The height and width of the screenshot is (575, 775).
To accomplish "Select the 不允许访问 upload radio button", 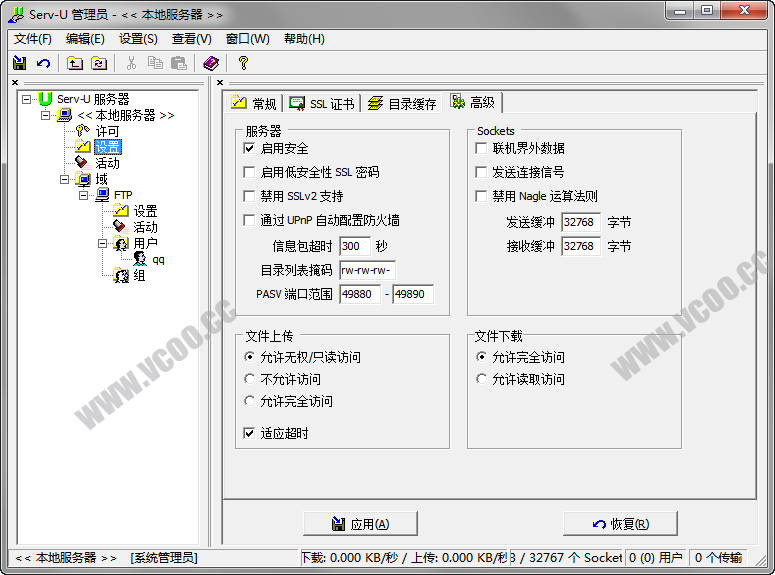I will [250, 379].
